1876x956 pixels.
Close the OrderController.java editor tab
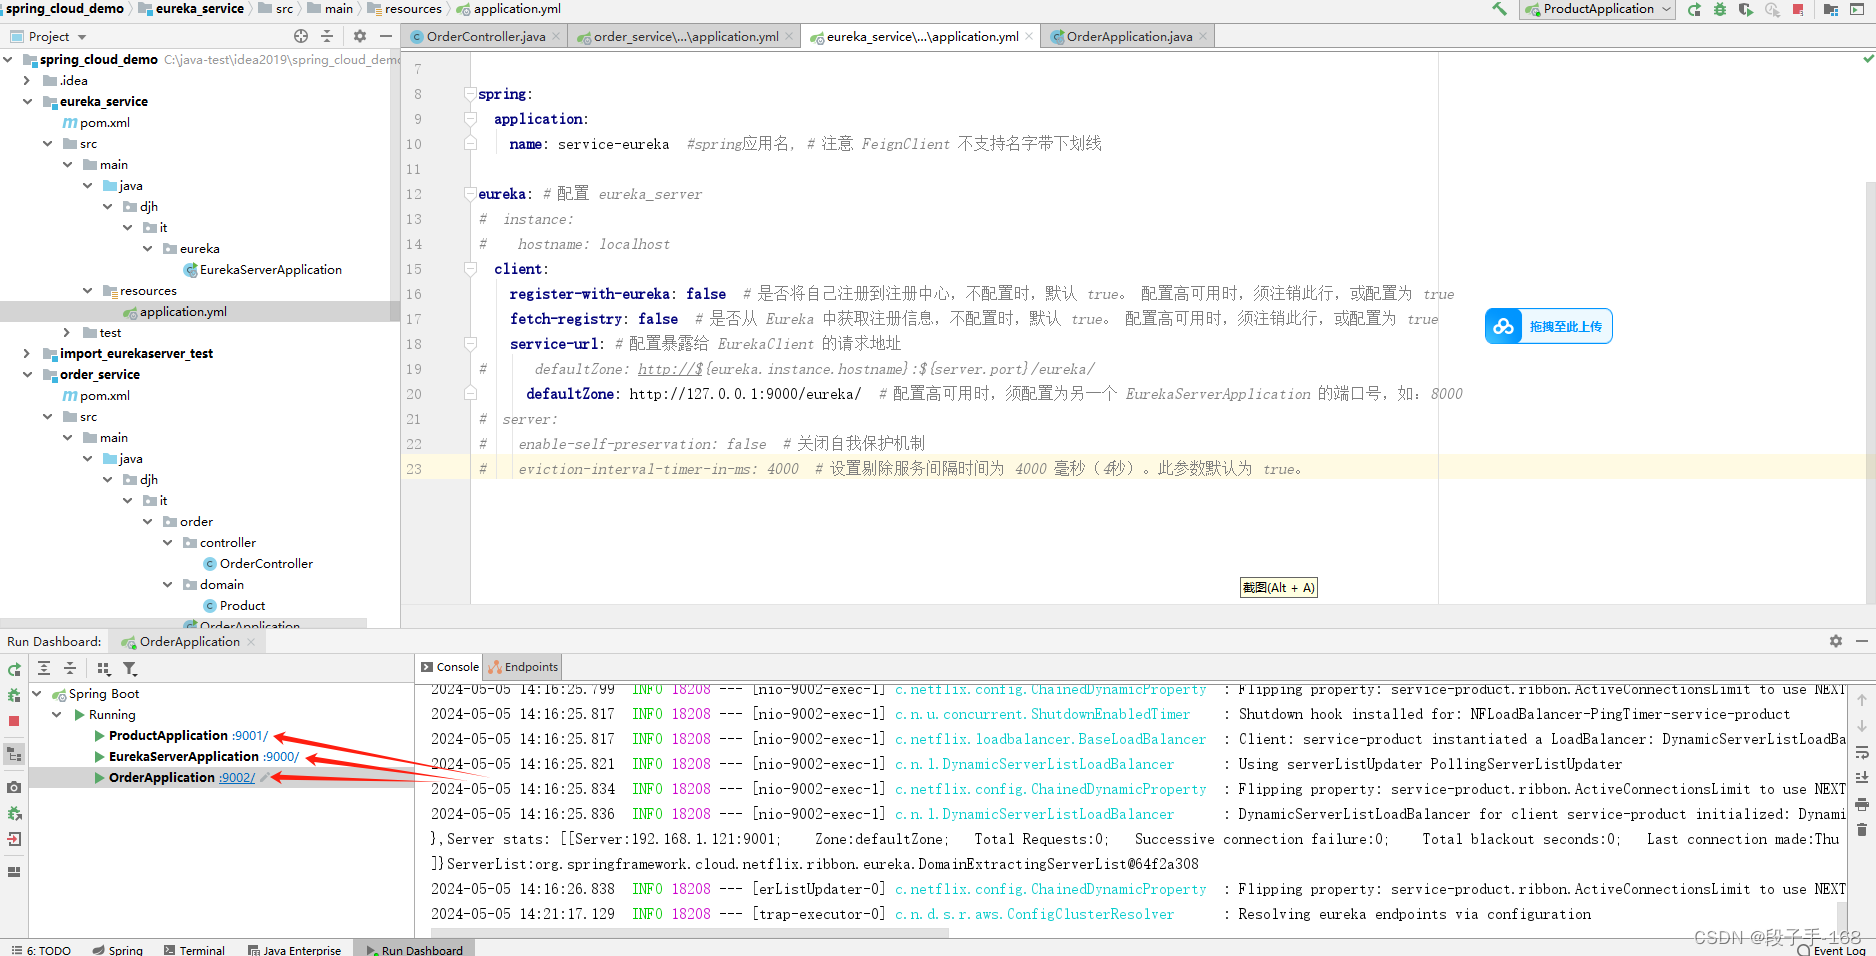(x=556, y=37)
